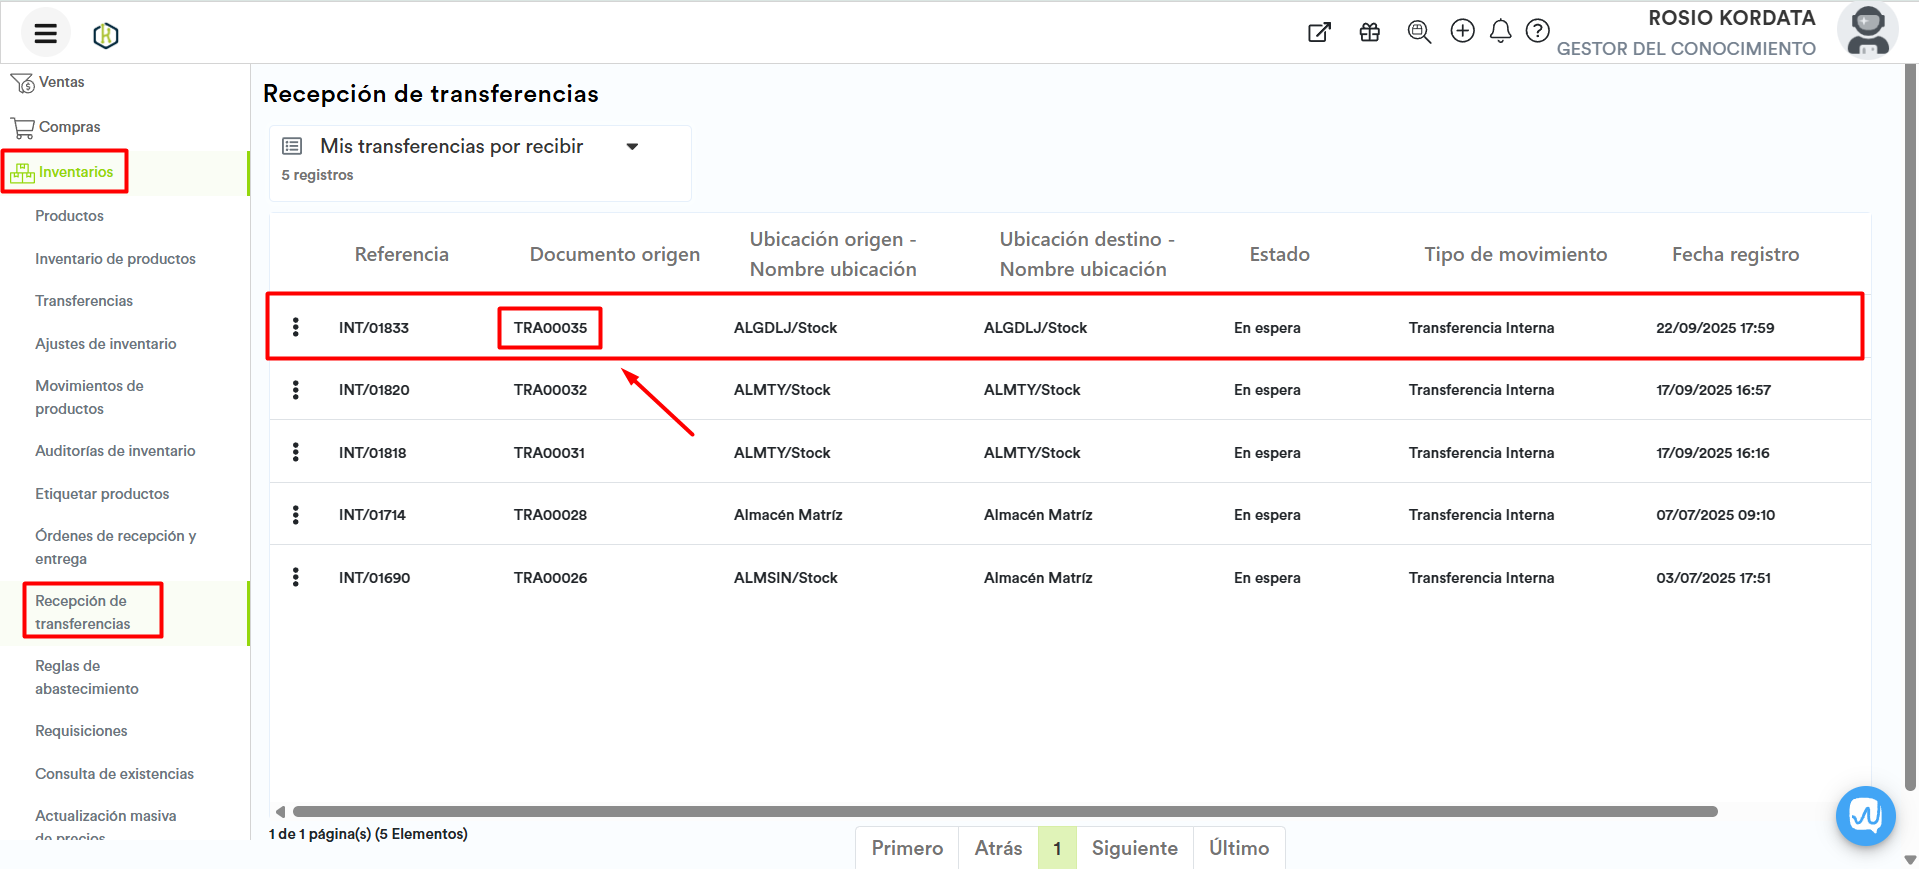1919x869 pixels.
Task: Sort by the Fecha registro column header
Action: click(1735, 254)
